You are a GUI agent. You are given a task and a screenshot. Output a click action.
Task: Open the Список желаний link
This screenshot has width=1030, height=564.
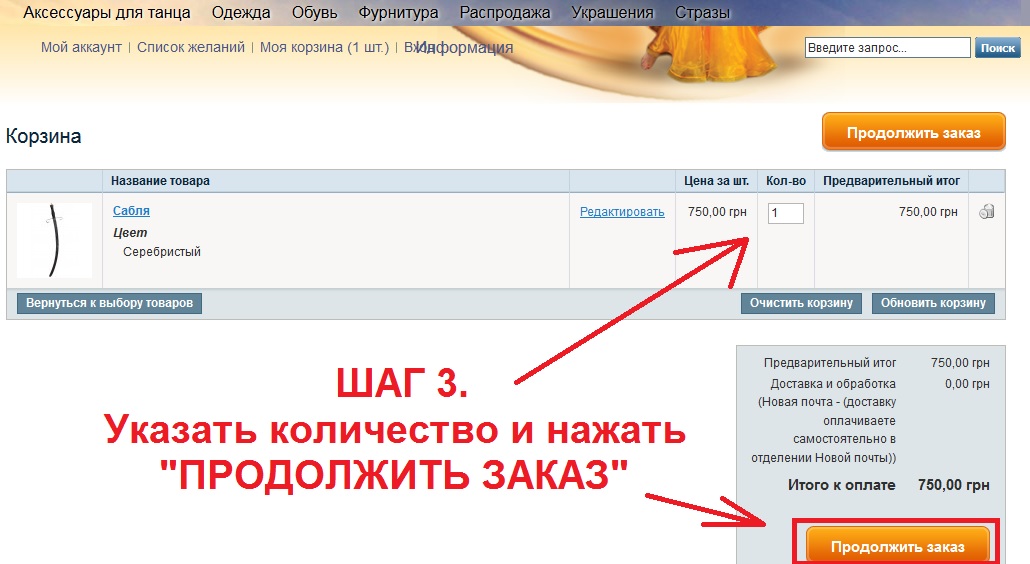click(x=192, y=47)
